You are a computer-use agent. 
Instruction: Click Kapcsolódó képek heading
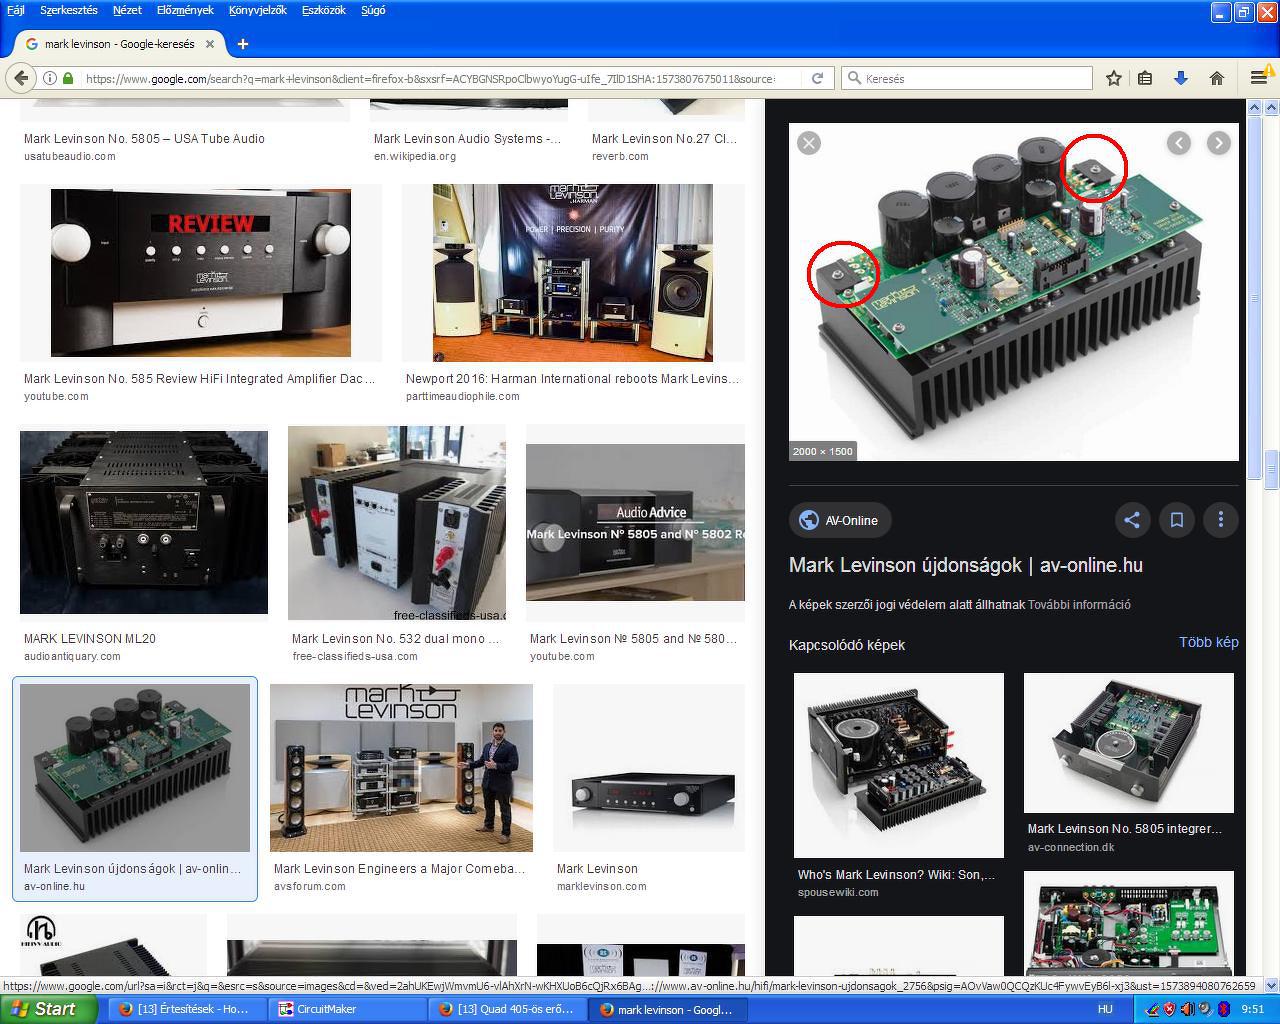(847, 645)
